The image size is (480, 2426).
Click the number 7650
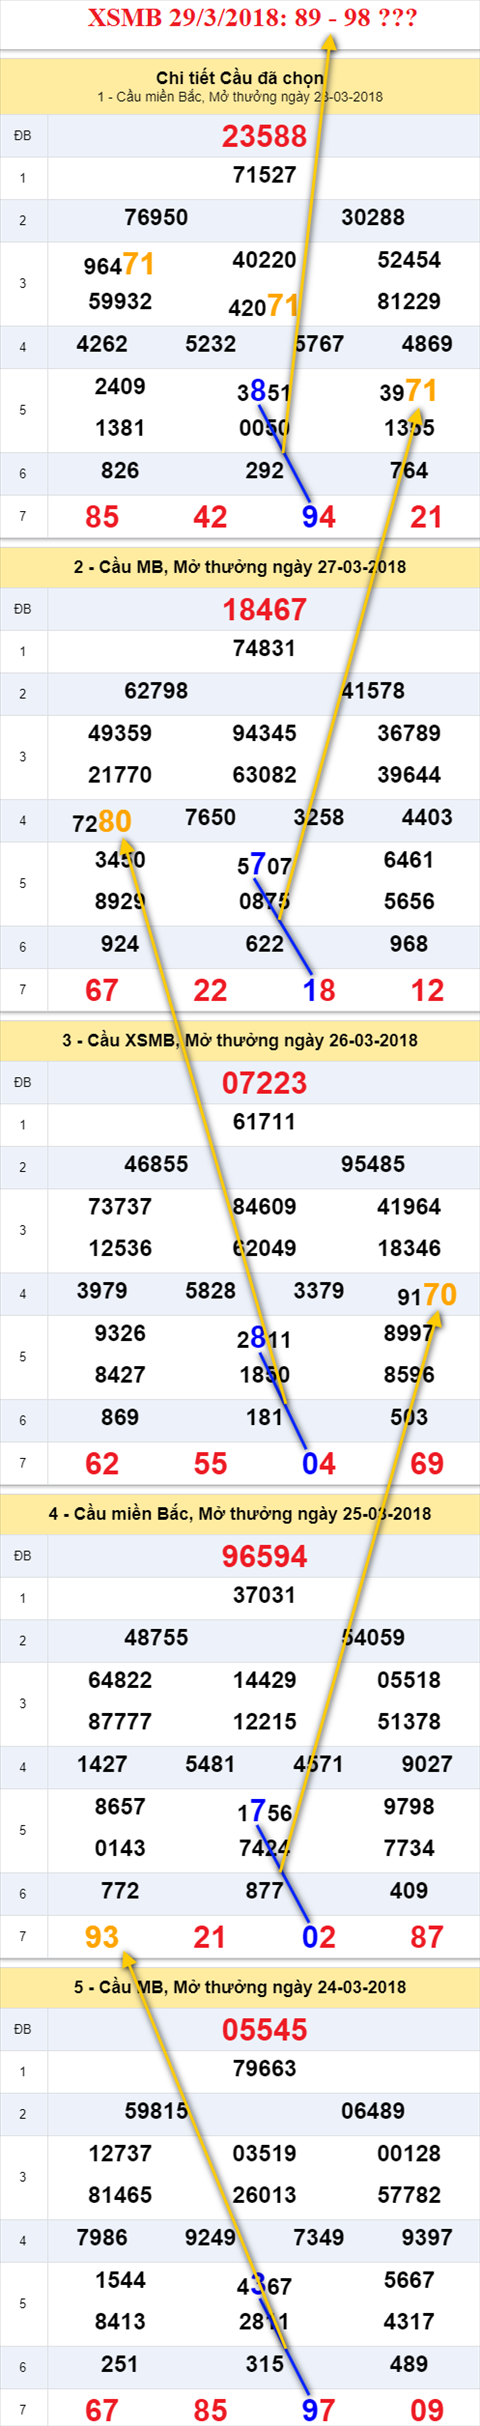point(210,817)
